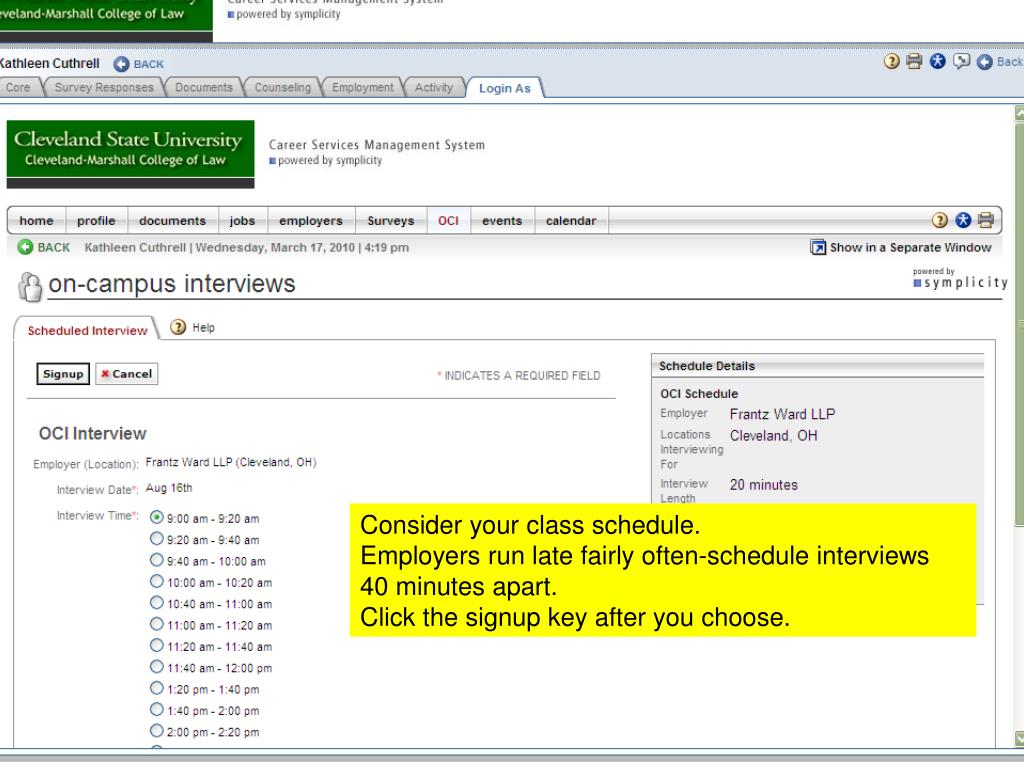Viewport: 1024px width, 768px height.
Task: Switch to the Counseling tab
Action: pyautogui.click(x=282, y=88)
